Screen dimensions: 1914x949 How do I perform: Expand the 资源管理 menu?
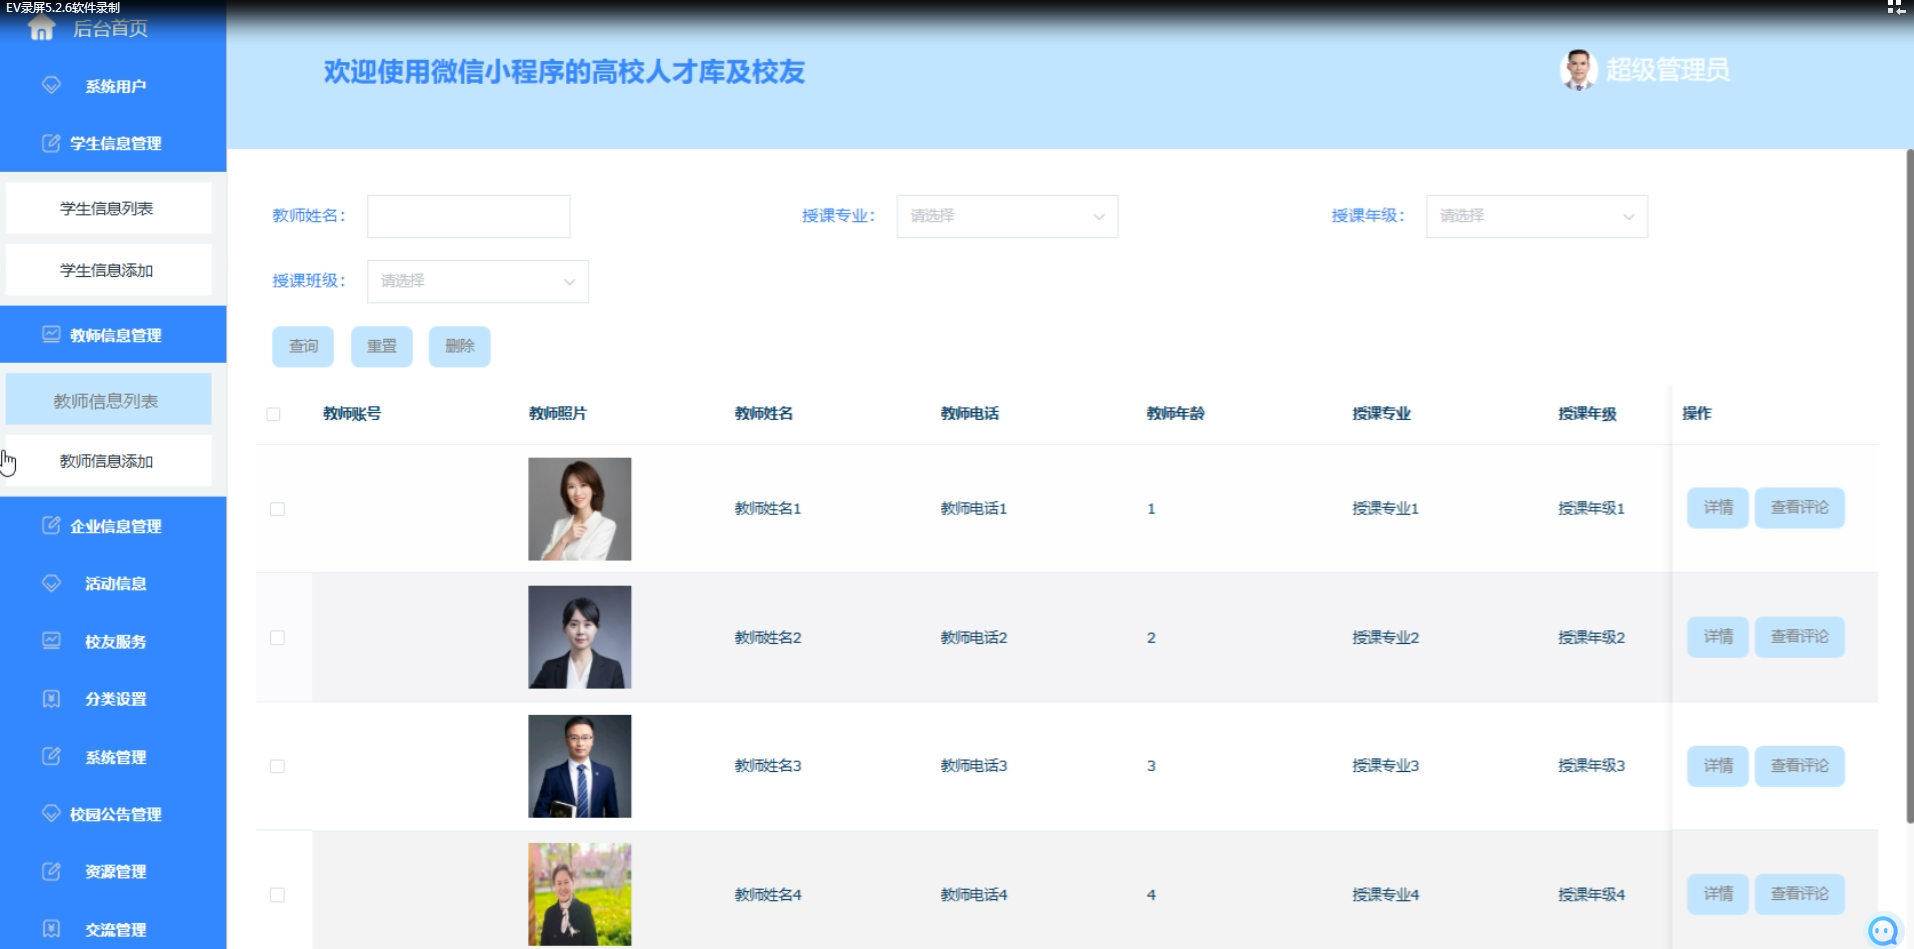pos(113,872)
